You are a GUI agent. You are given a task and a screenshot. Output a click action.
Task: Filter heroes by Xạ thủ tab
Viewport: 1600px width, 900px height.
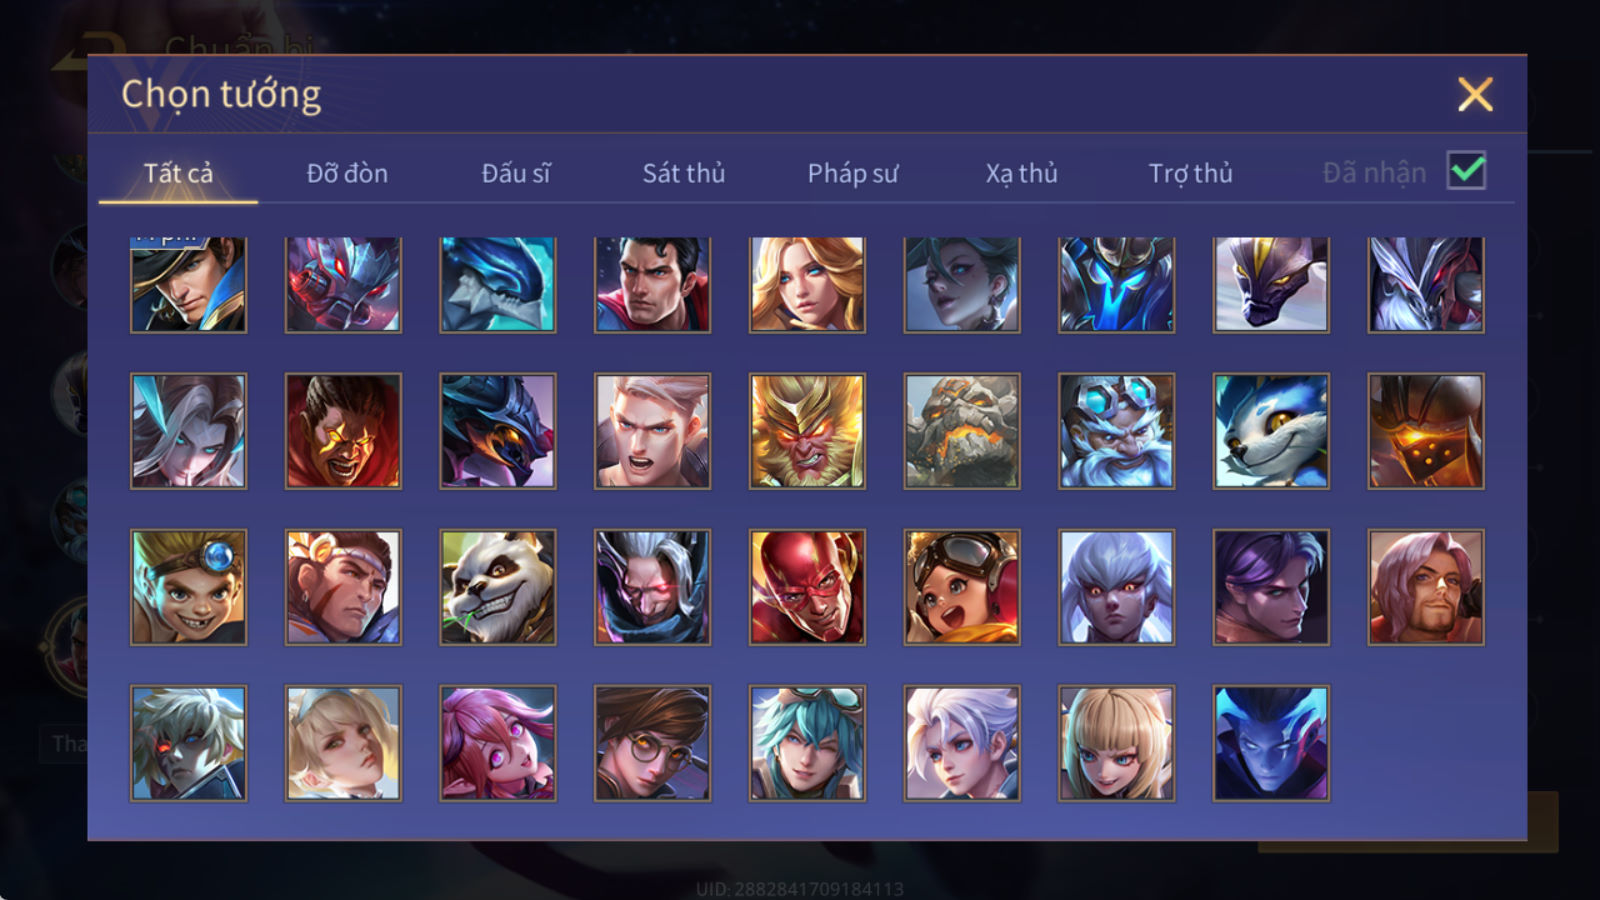click(1021, 173)
